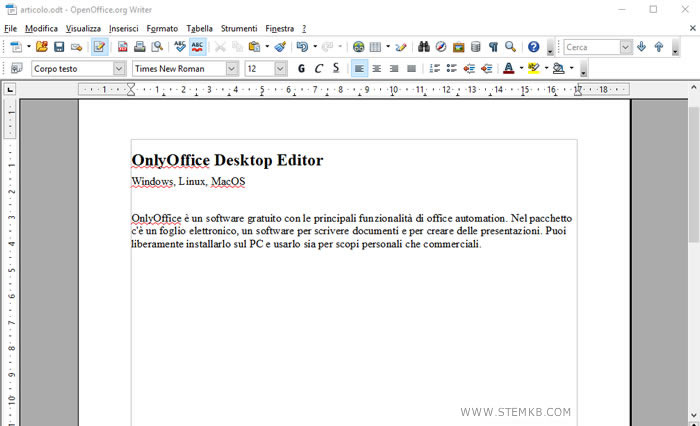
Task: Find next with the down arrow
Action: (642, 47)
